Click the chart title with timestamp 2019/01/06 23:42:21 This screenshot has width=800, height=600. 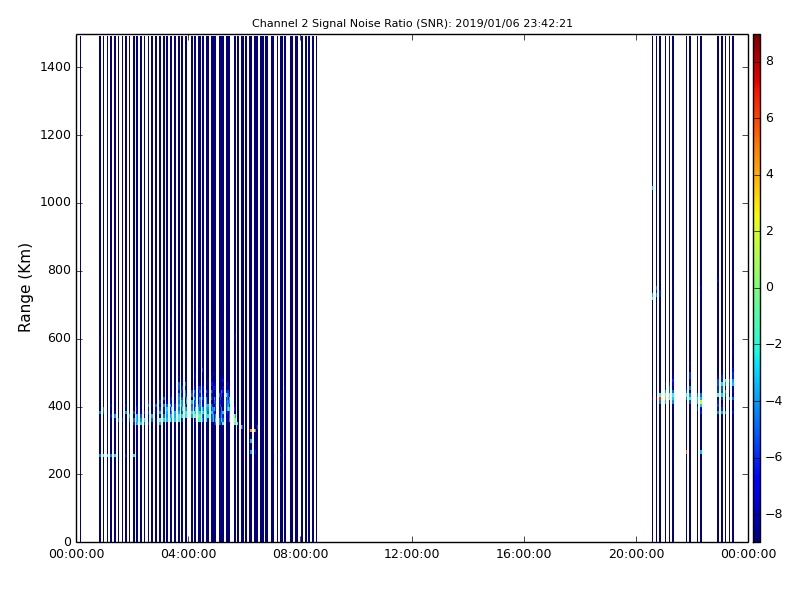coord(412,23)
